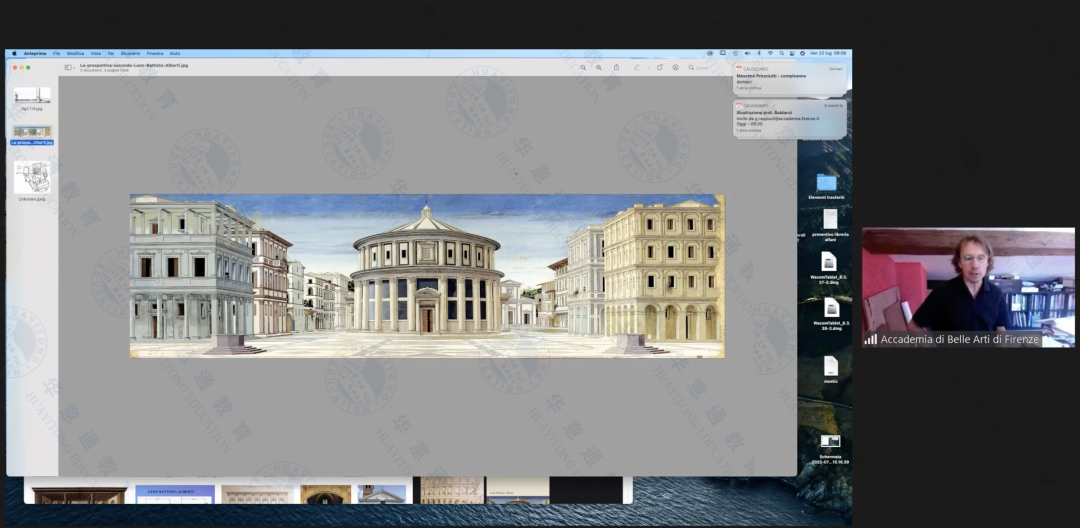Image resolution: width=1080 pixels, height=528 pixels.
Task: Click the document title La-prospettiva-secondo-Leon-Battista-Alberti.jpg
Action: coord(134,65)
